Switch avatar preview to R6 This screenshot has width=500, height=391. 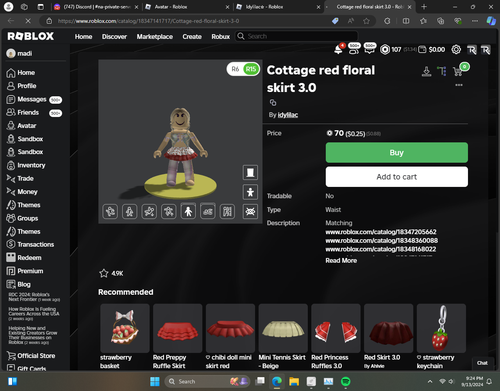click(x=235, y=69)
